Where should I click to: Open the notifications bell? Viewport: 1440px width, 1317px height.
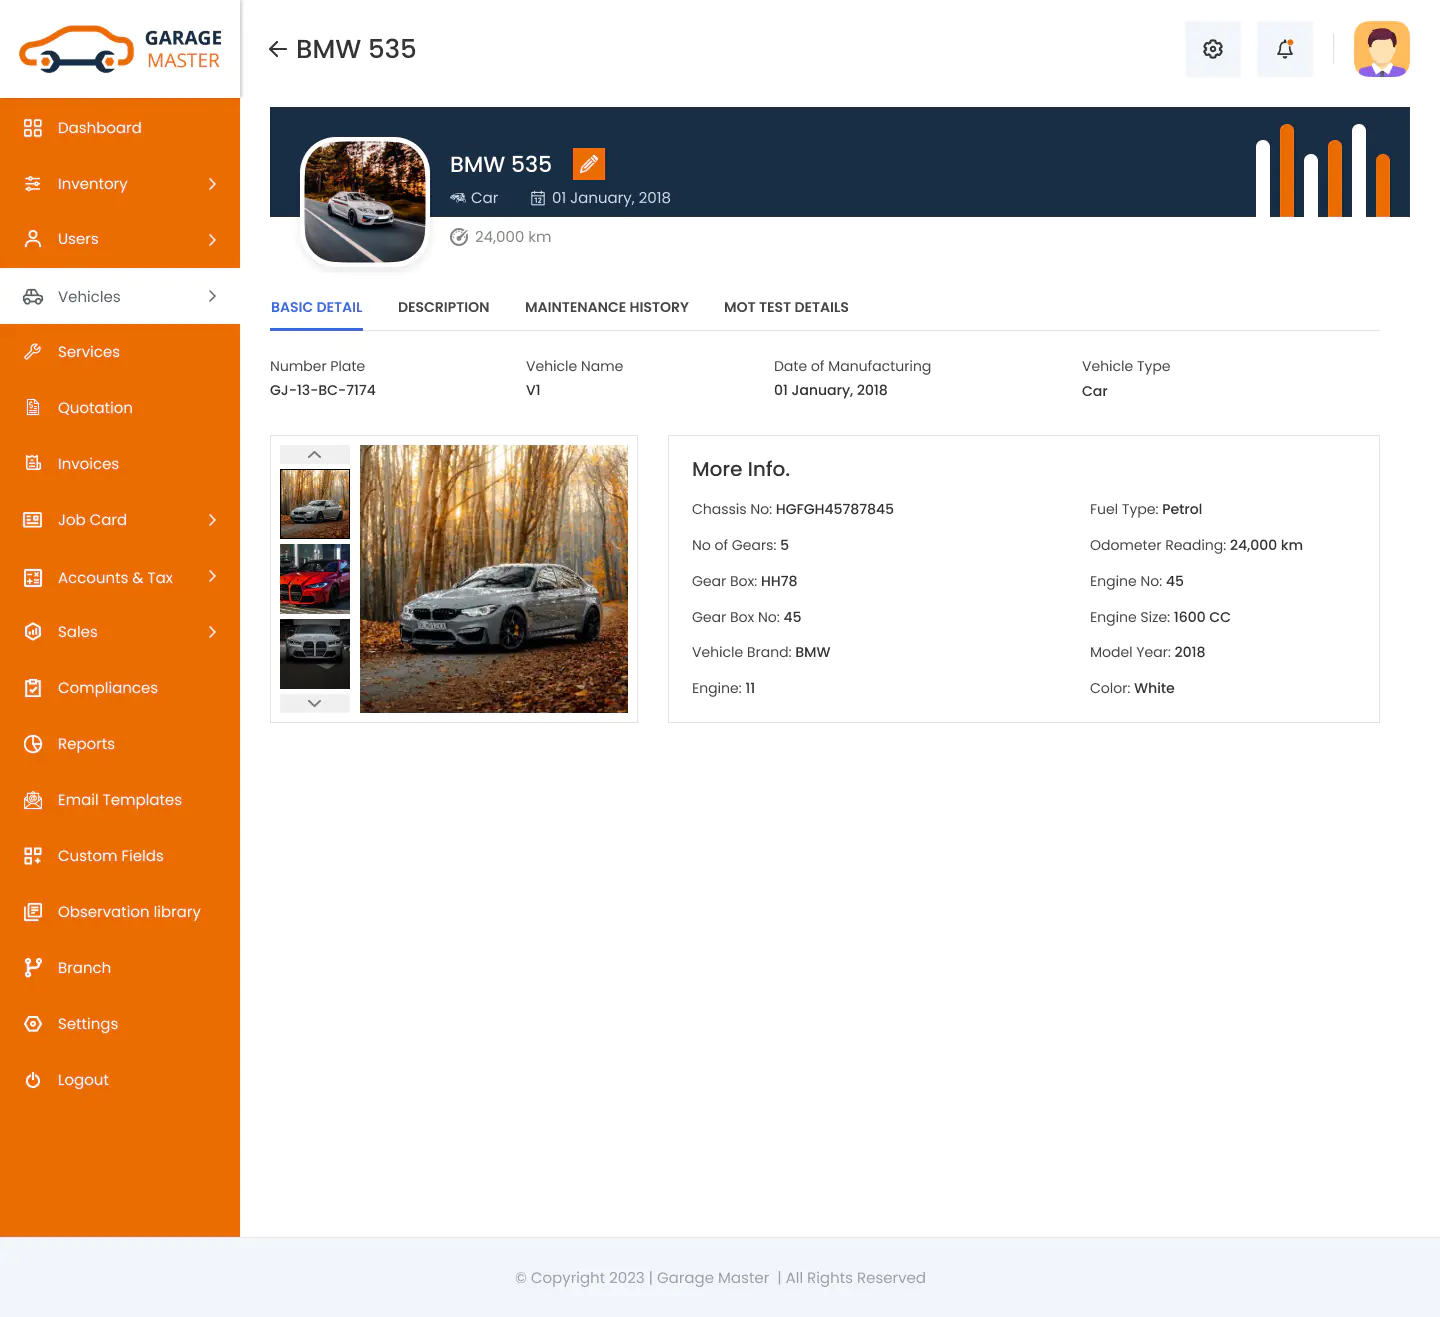[x=1285, y=49]
